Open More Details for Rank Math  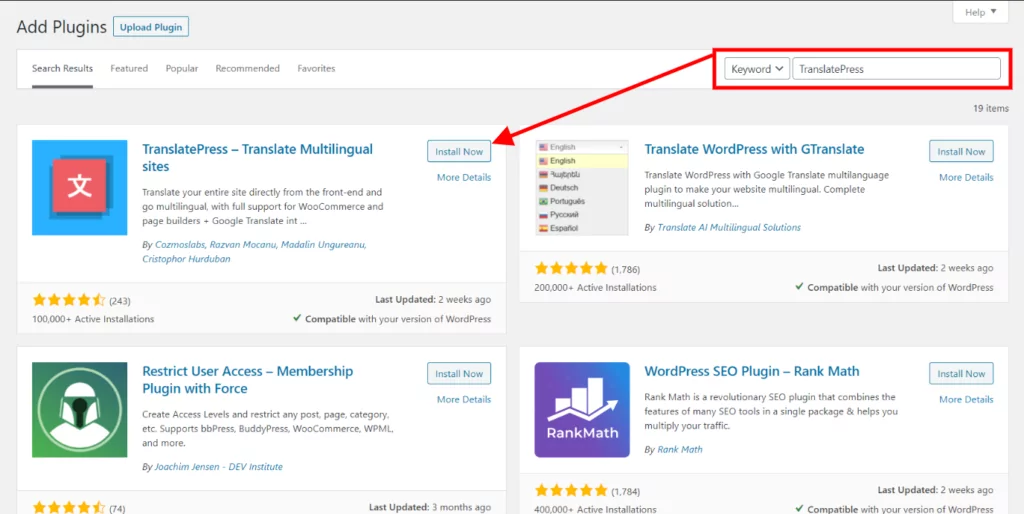coord(966,399)
